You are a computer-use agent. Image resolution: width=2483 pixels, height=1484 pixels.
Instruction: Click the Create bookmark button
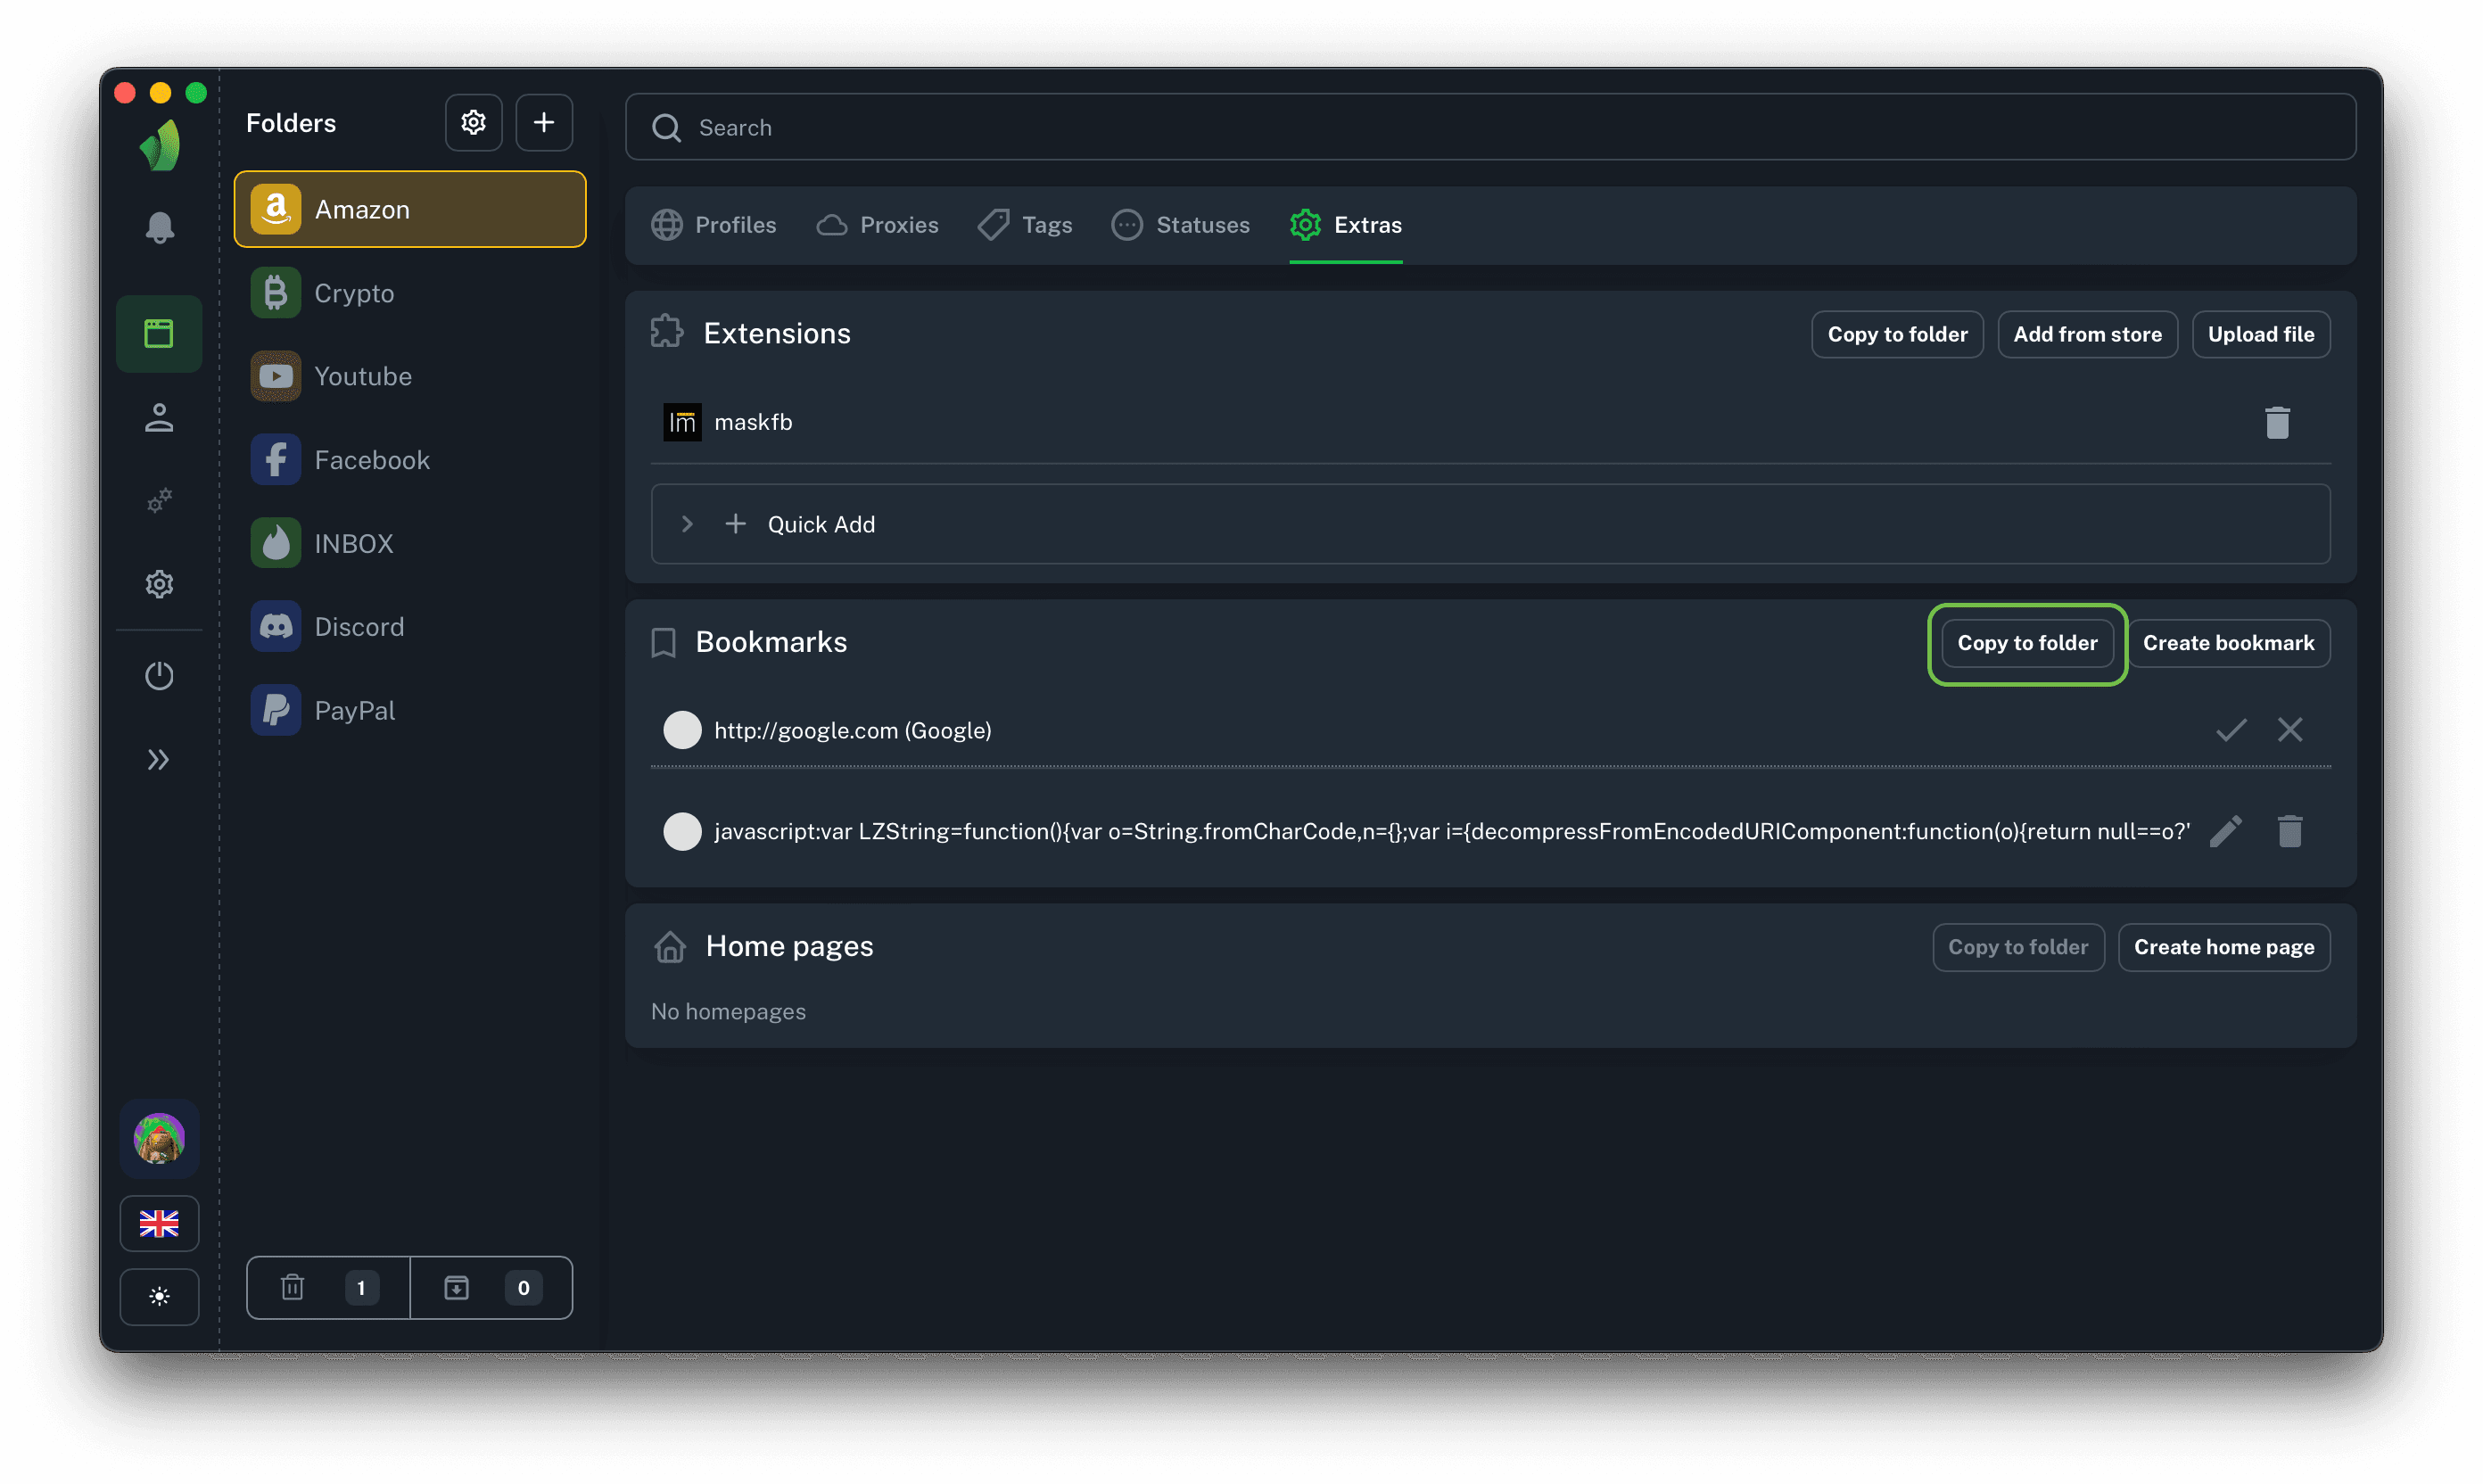point(2228,643)
